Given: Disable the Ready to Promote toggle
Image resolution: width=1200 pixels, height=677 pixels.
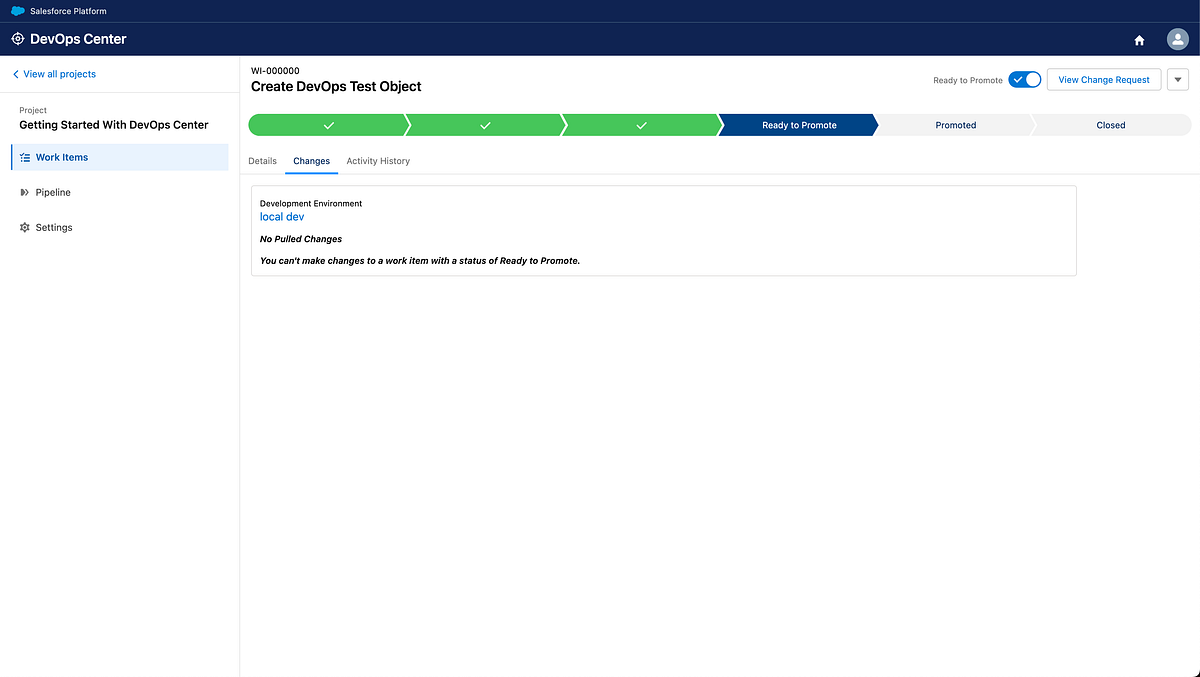Looking at the screenshot, I should 1024,79.
